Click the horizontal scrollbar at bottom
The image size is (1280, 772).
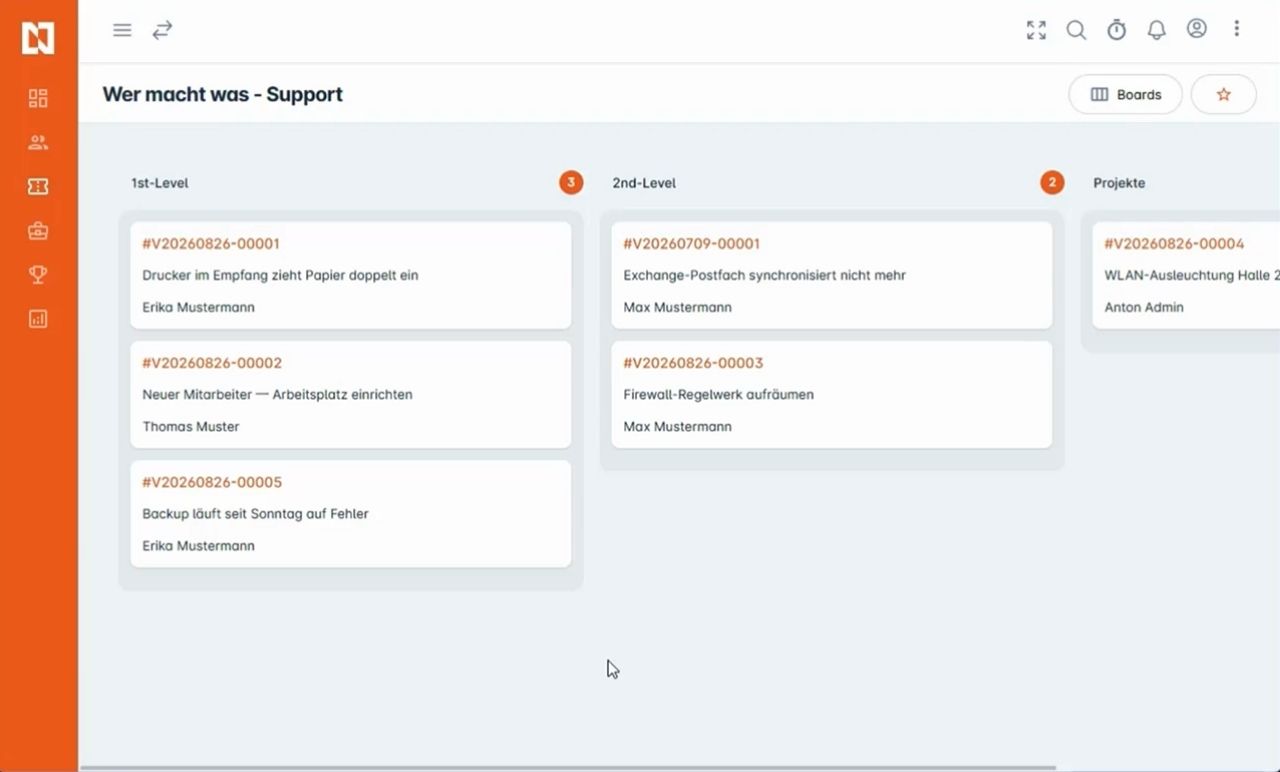568,768
